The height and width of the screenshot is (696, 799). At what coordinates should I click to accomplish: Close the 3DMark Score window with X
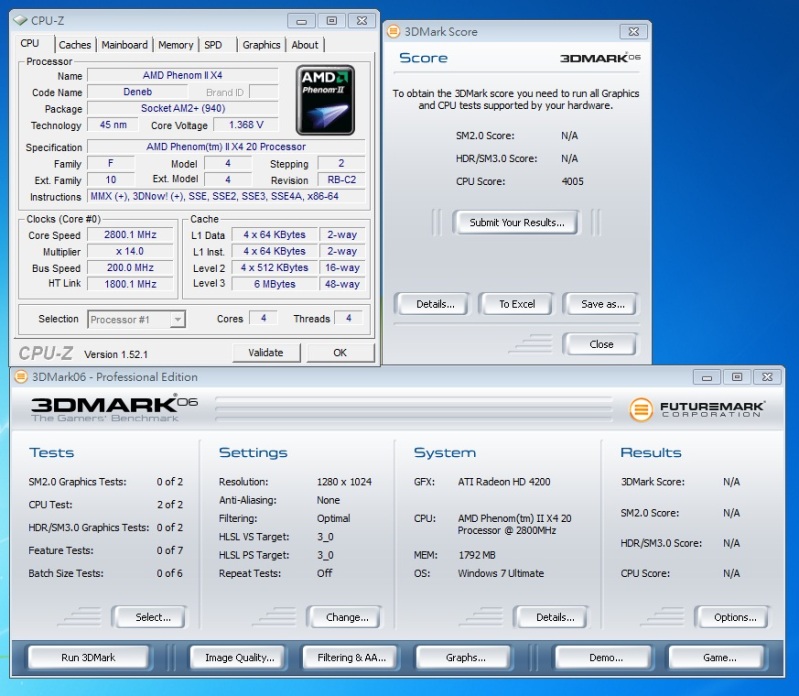[633, 32]
